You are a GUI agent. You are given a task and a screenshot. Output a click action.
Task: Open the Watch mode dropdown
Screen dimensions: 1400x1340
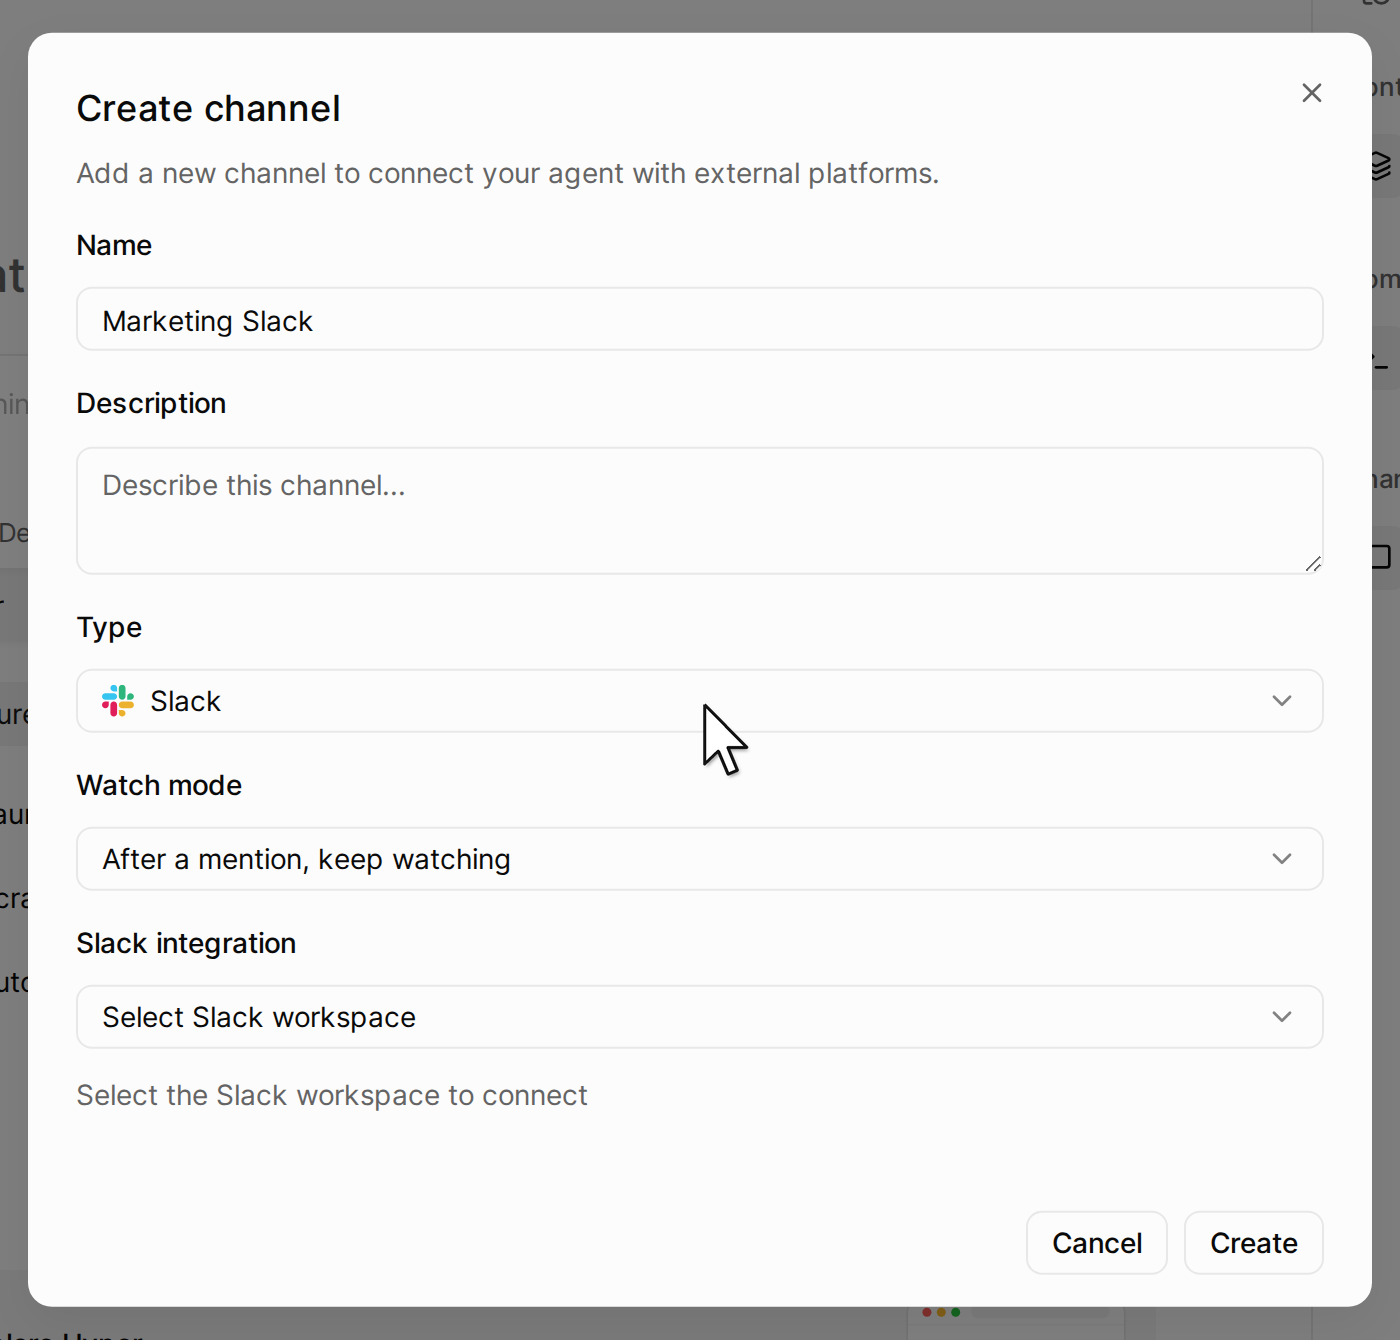click(700, 859)
